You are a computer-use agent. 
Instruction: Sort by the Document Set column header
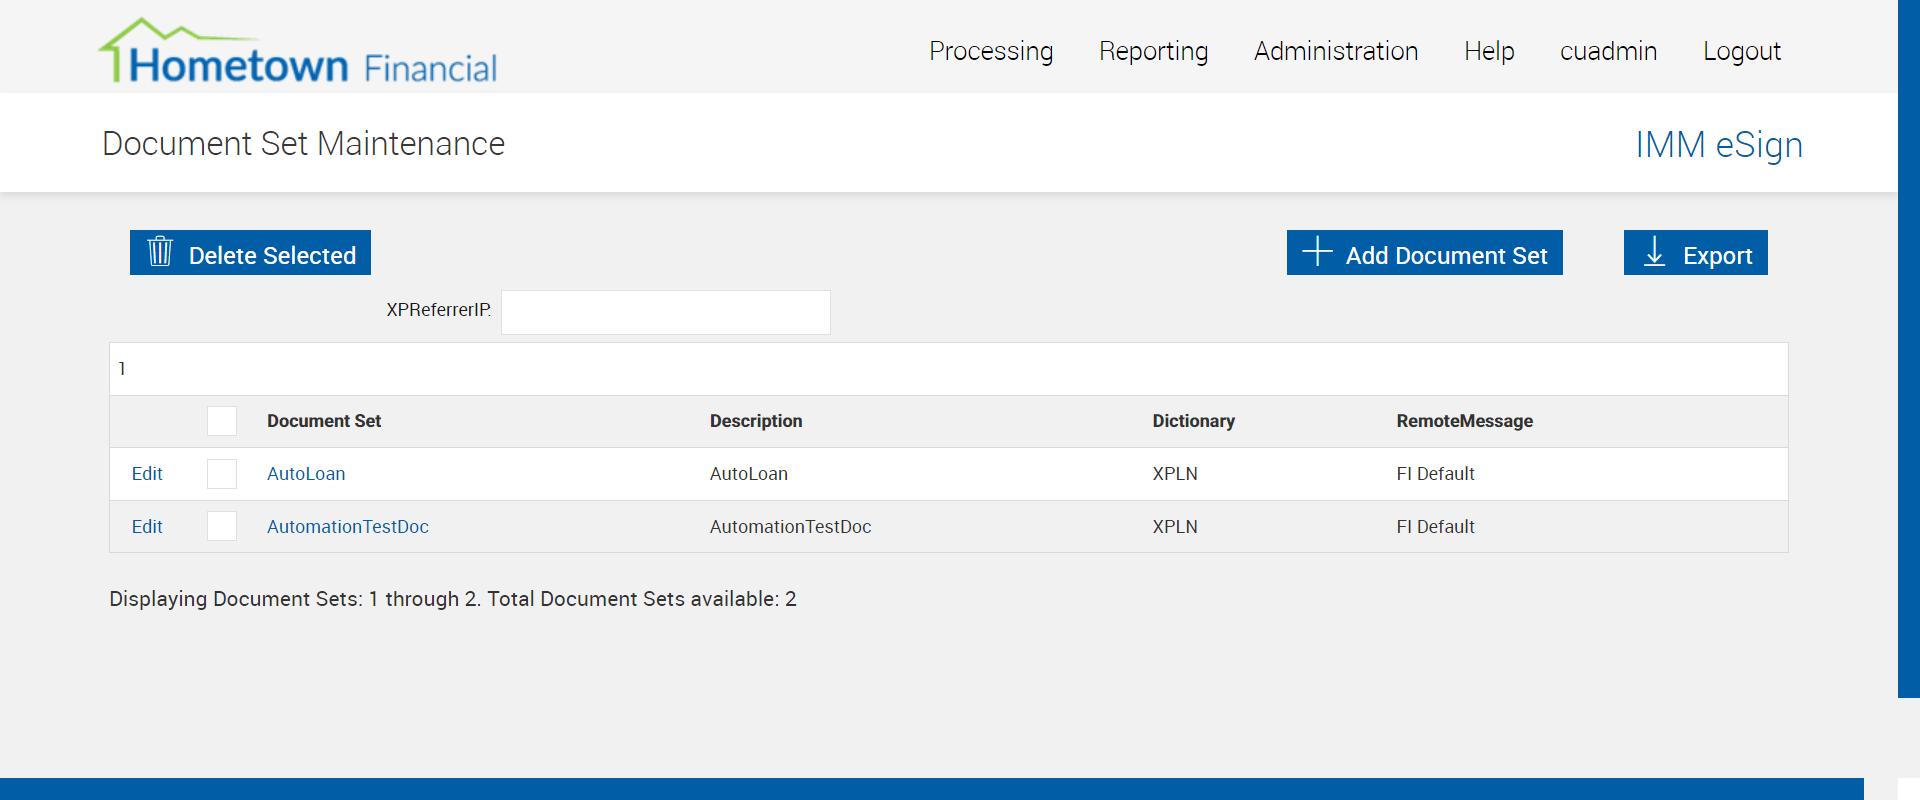[324, 421]
